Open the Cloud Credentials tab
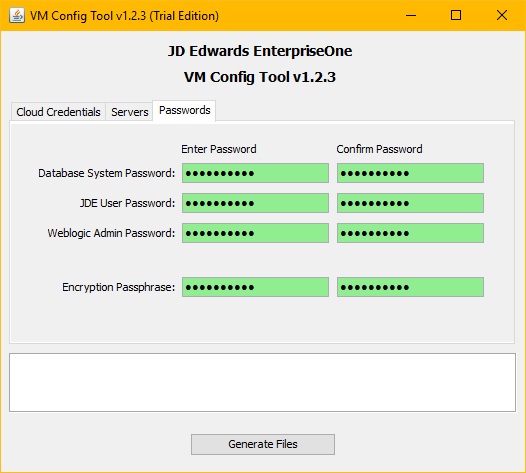526x473 pixels. pyautogui.click(x=58, y=112)
